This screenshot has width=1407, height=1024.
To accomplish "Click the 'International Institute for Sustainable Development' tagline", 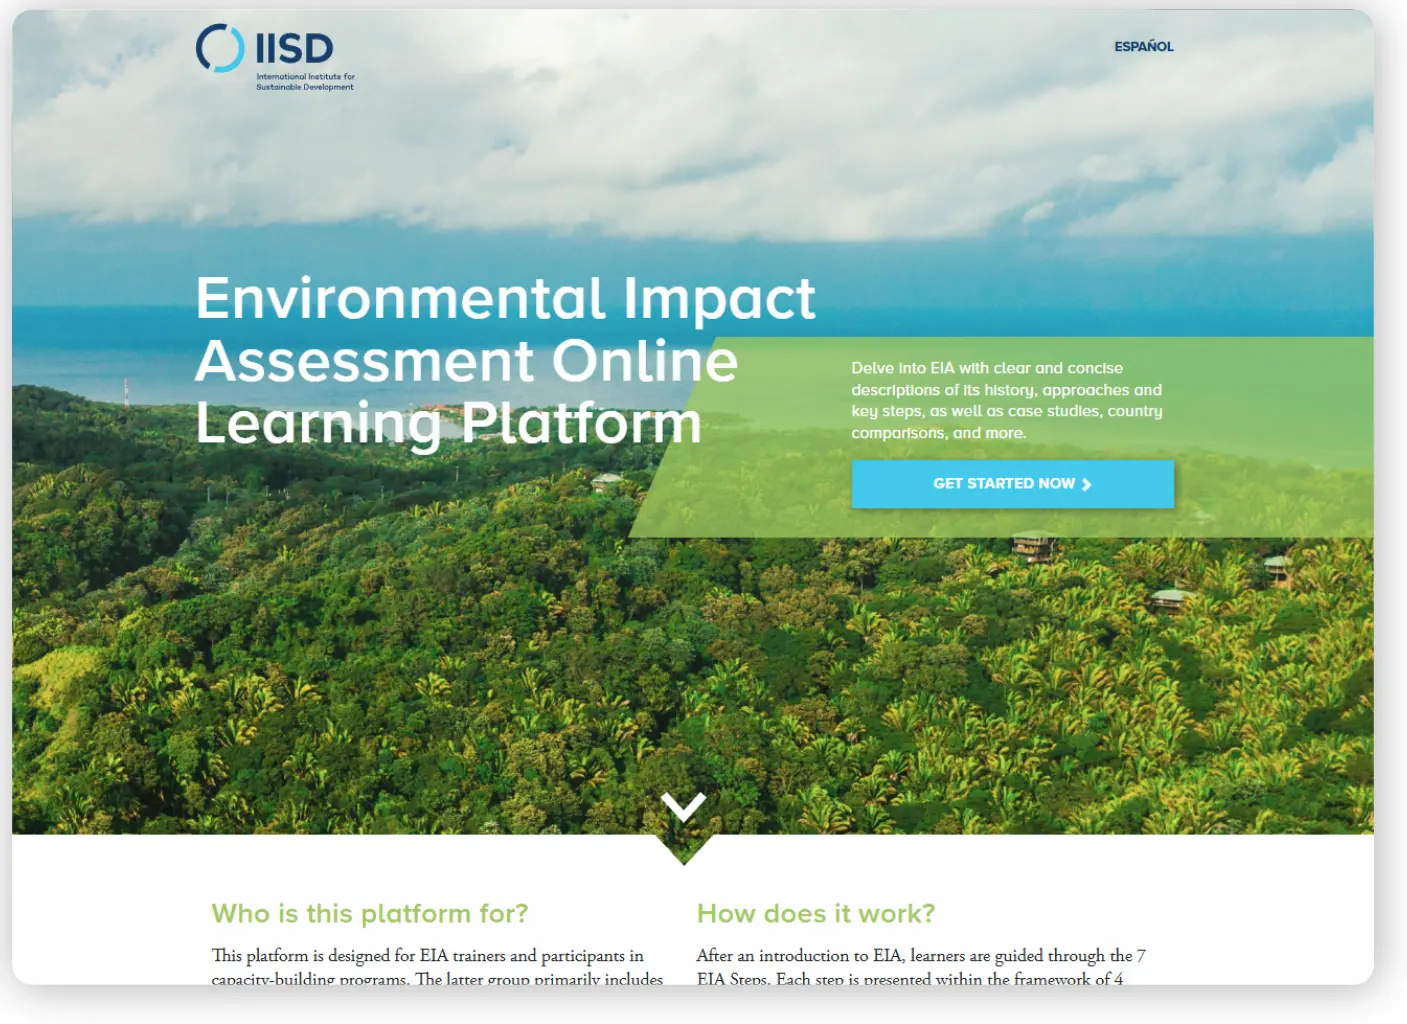I will click(303, 81).
